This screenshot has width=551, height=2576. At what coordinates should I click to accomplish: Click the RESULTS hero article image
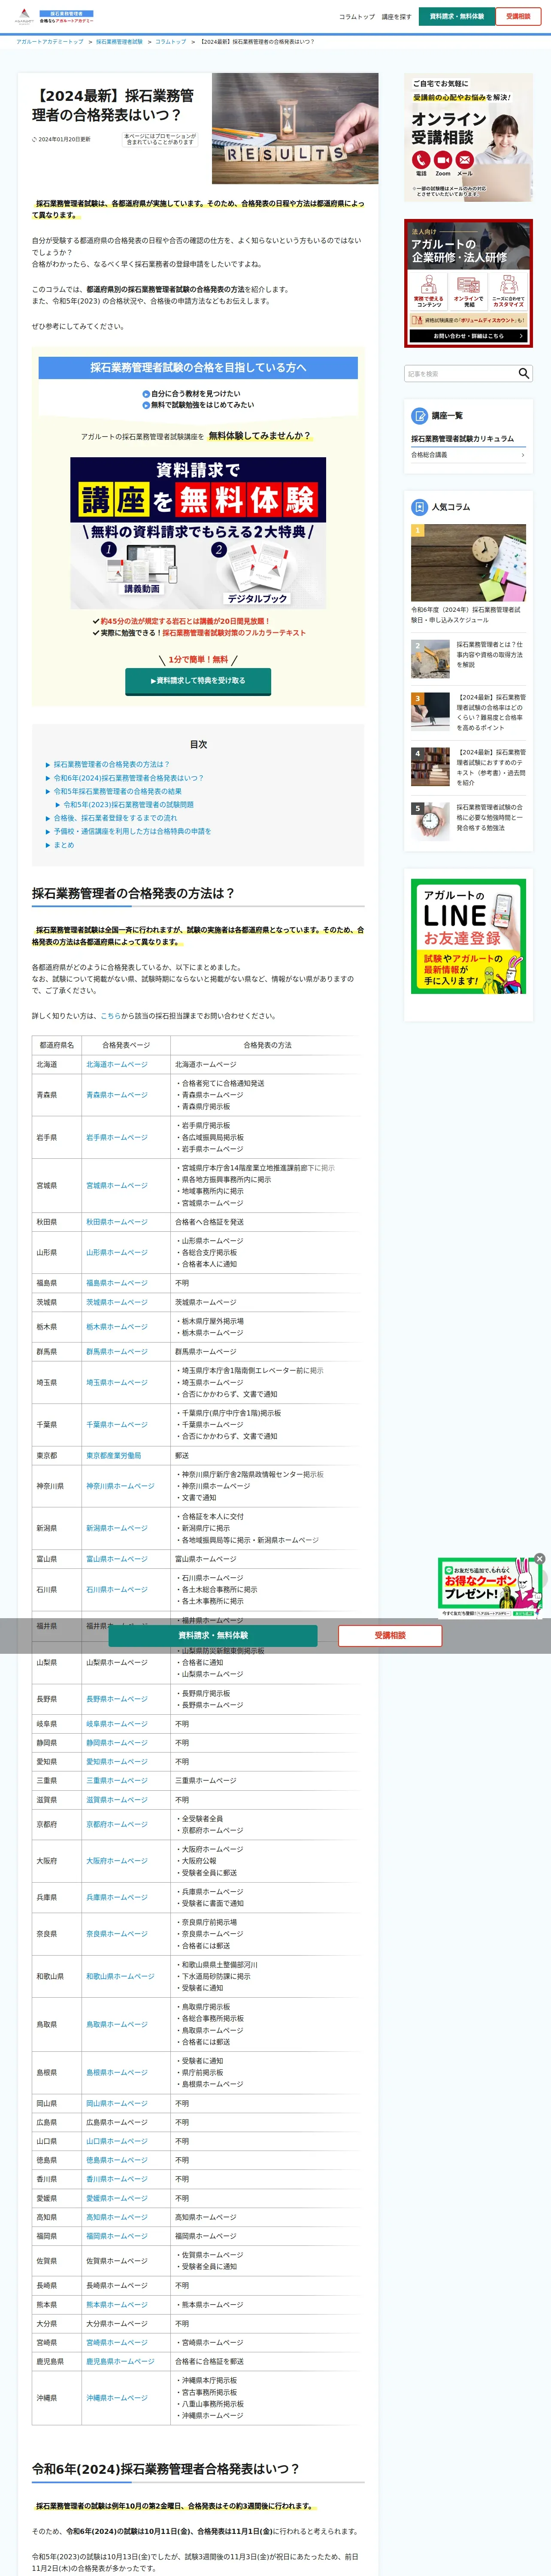(295, 128)
